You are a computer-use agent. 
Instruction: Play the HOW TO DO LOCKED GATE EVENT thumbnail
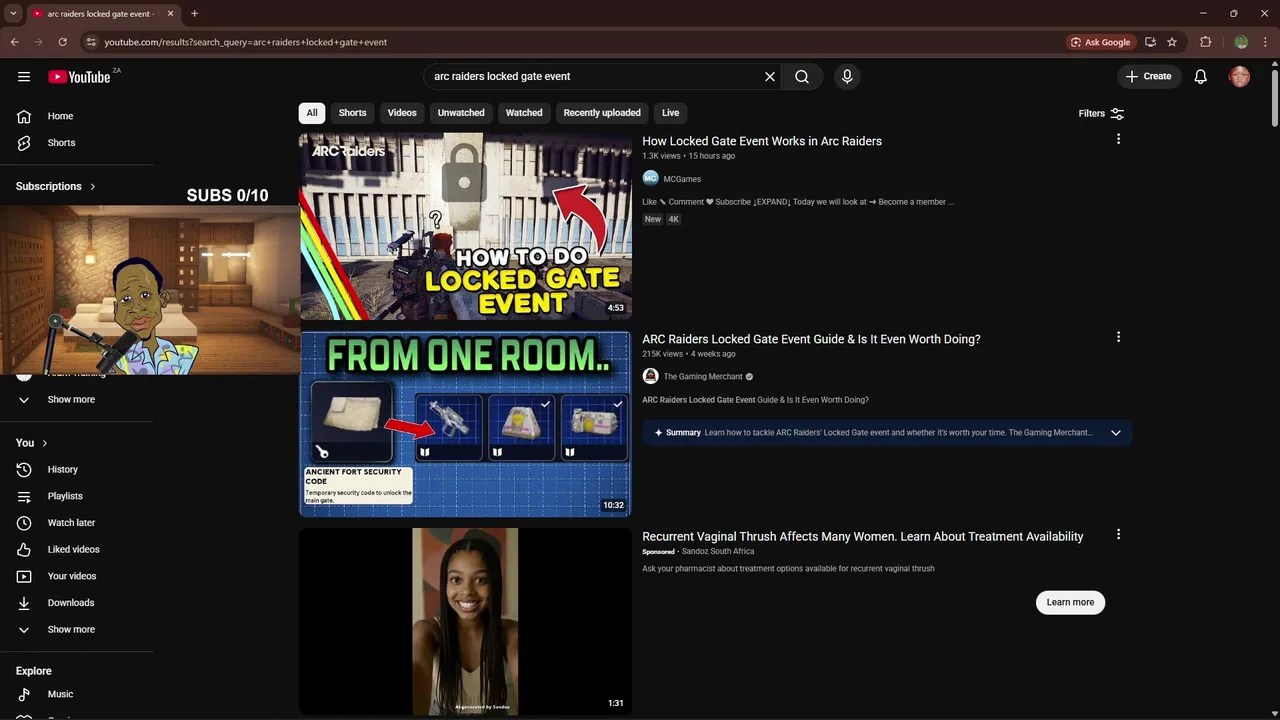(x=465, y=226)
